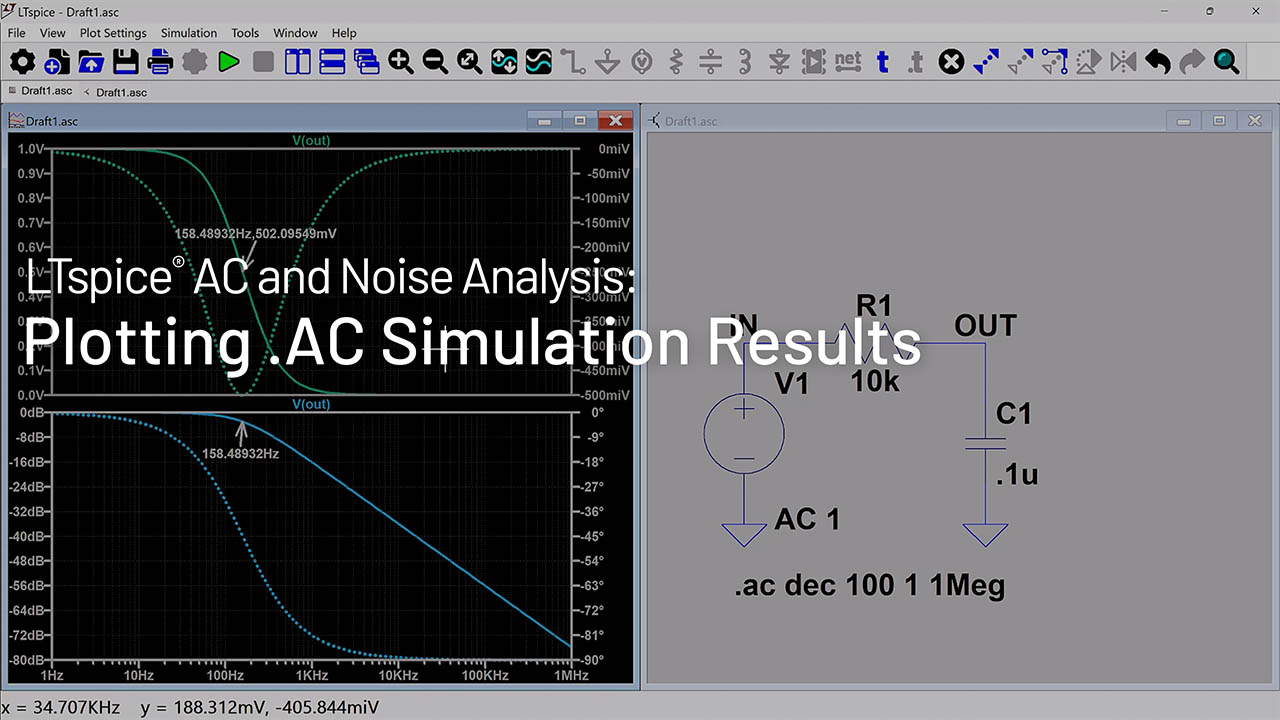Create a new schematic with the toolbar icon

click(57, 62)
